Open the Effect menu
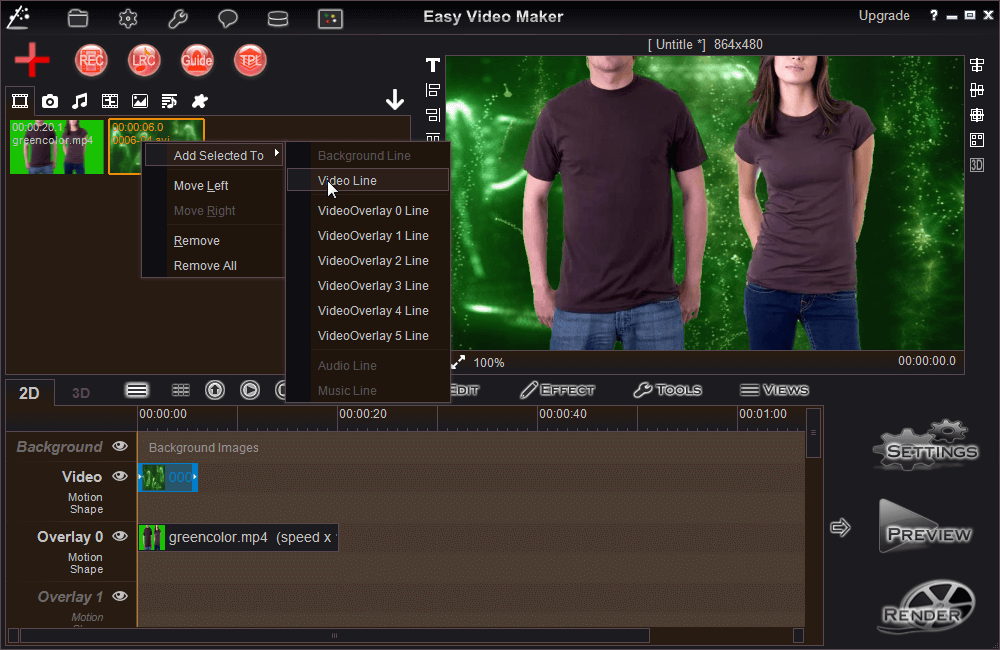This screenshot has width=1000, height=650. click(557, 390)
